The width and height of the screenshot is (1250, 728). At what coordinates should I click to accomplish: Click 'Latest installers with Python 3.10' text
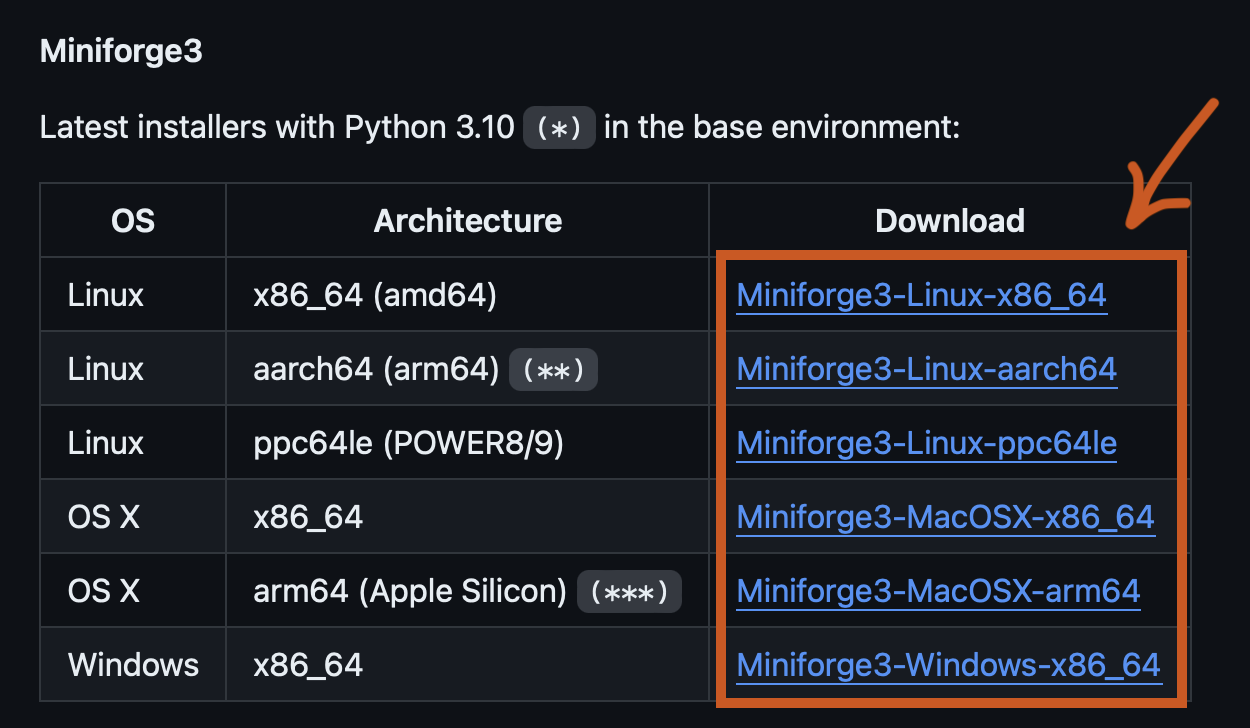click(278, 128)
